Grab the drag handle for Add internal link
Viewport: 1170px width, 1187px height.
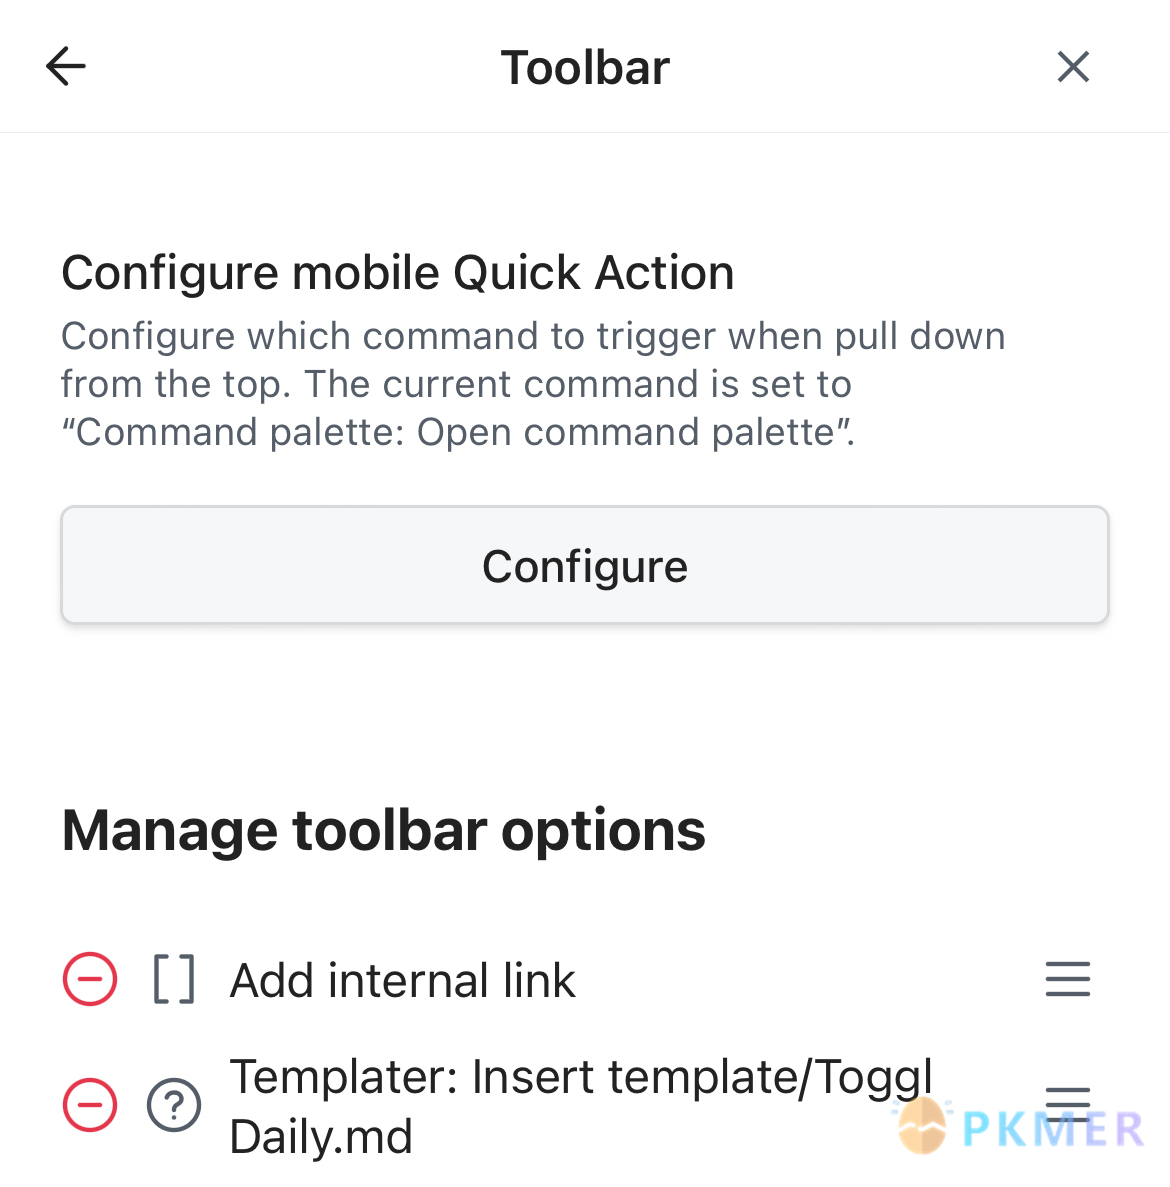click(x=1068, y=979)
